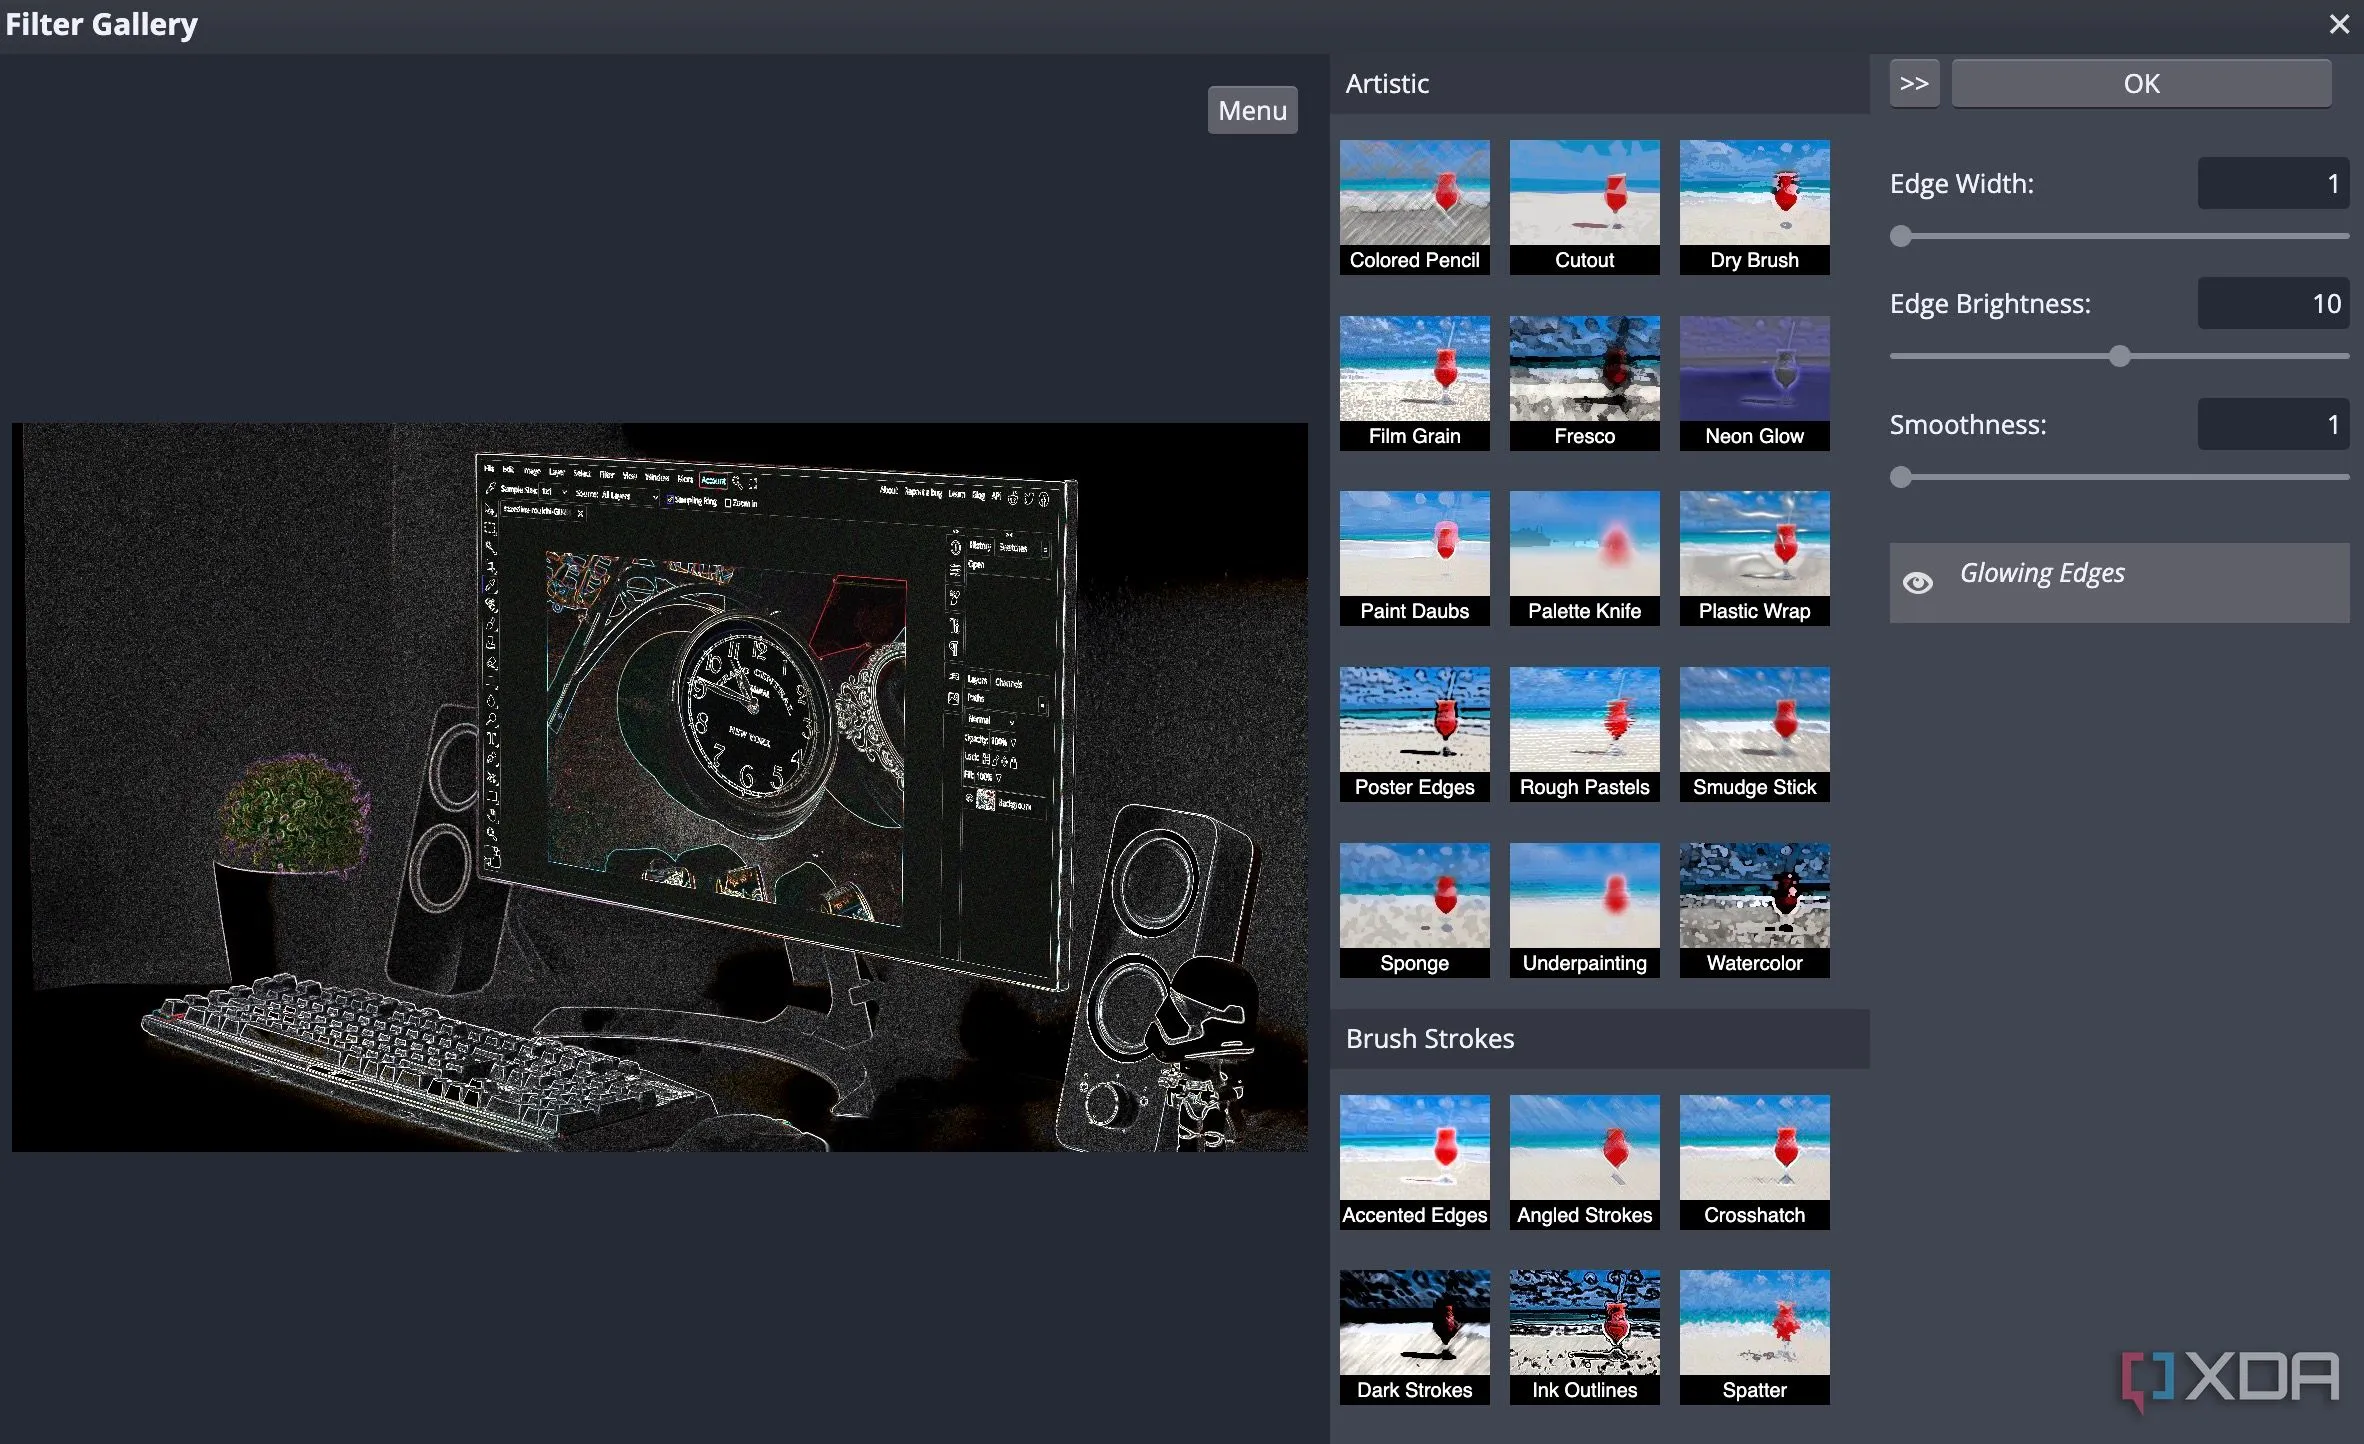Screen dimensions: 2364x1444
Task: Toggle visibility eye of Glowing Edges
Action: 1917,583
